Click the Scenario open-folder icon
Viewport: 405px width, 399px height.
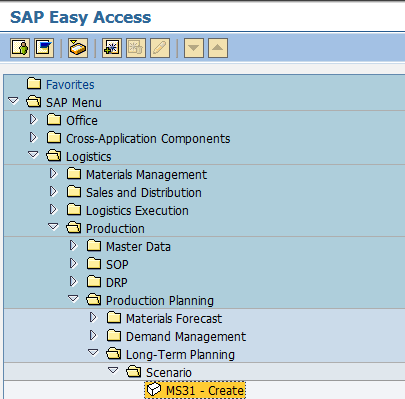[134, 372]
